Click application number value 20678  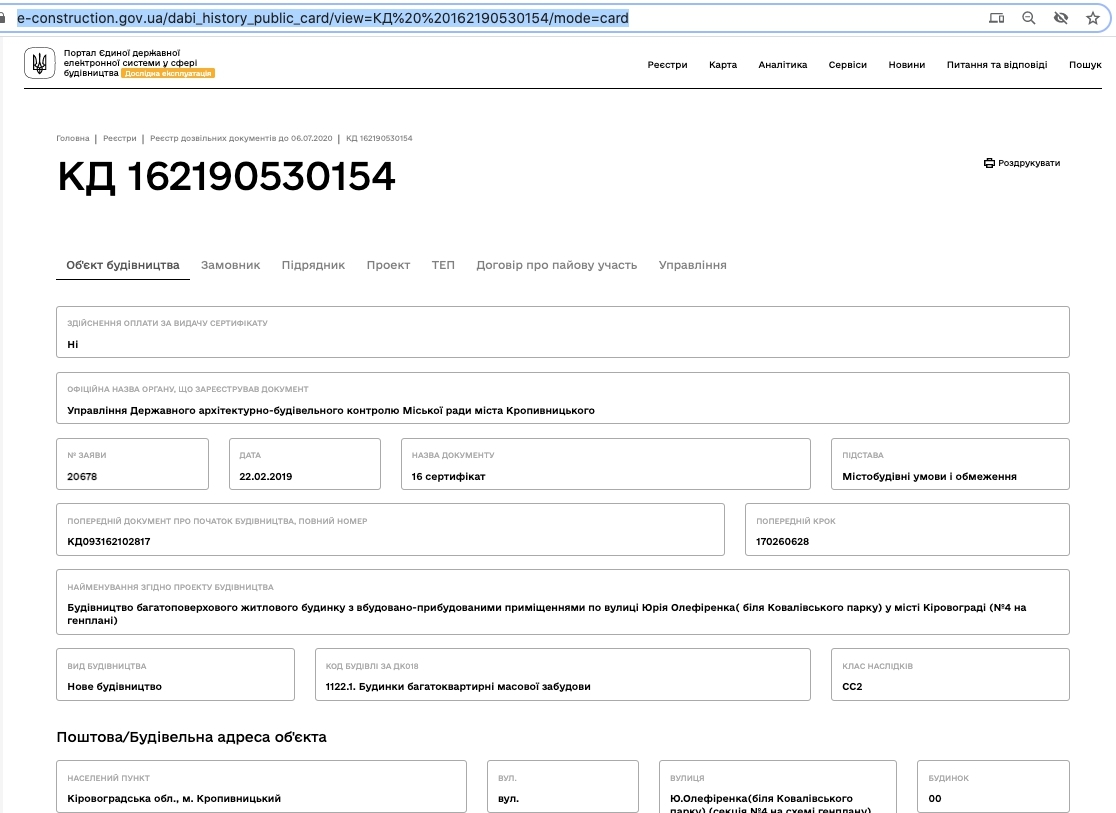coord(82,477)
